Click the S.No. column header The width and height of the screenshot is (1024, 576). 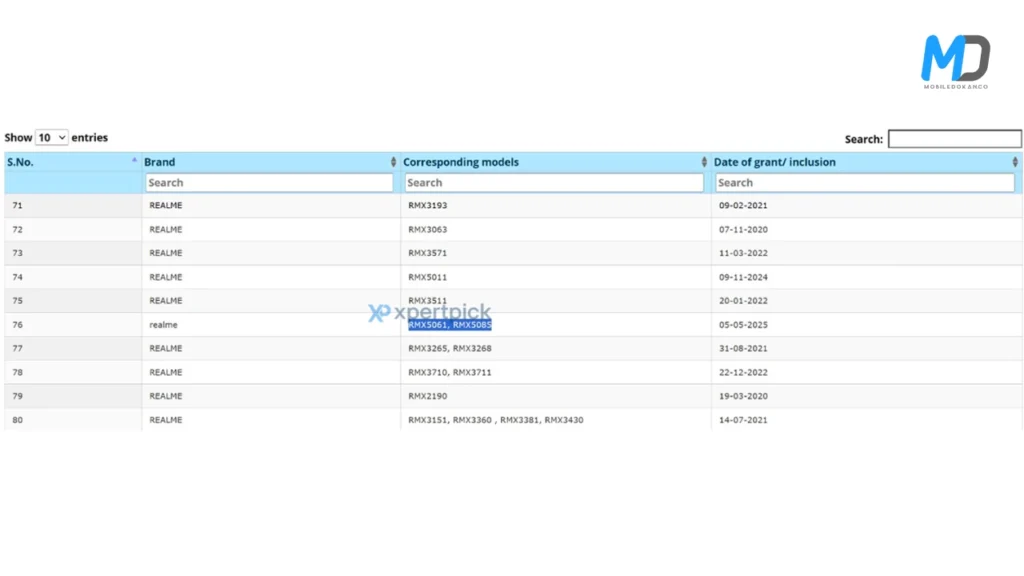tap(20, 162)
